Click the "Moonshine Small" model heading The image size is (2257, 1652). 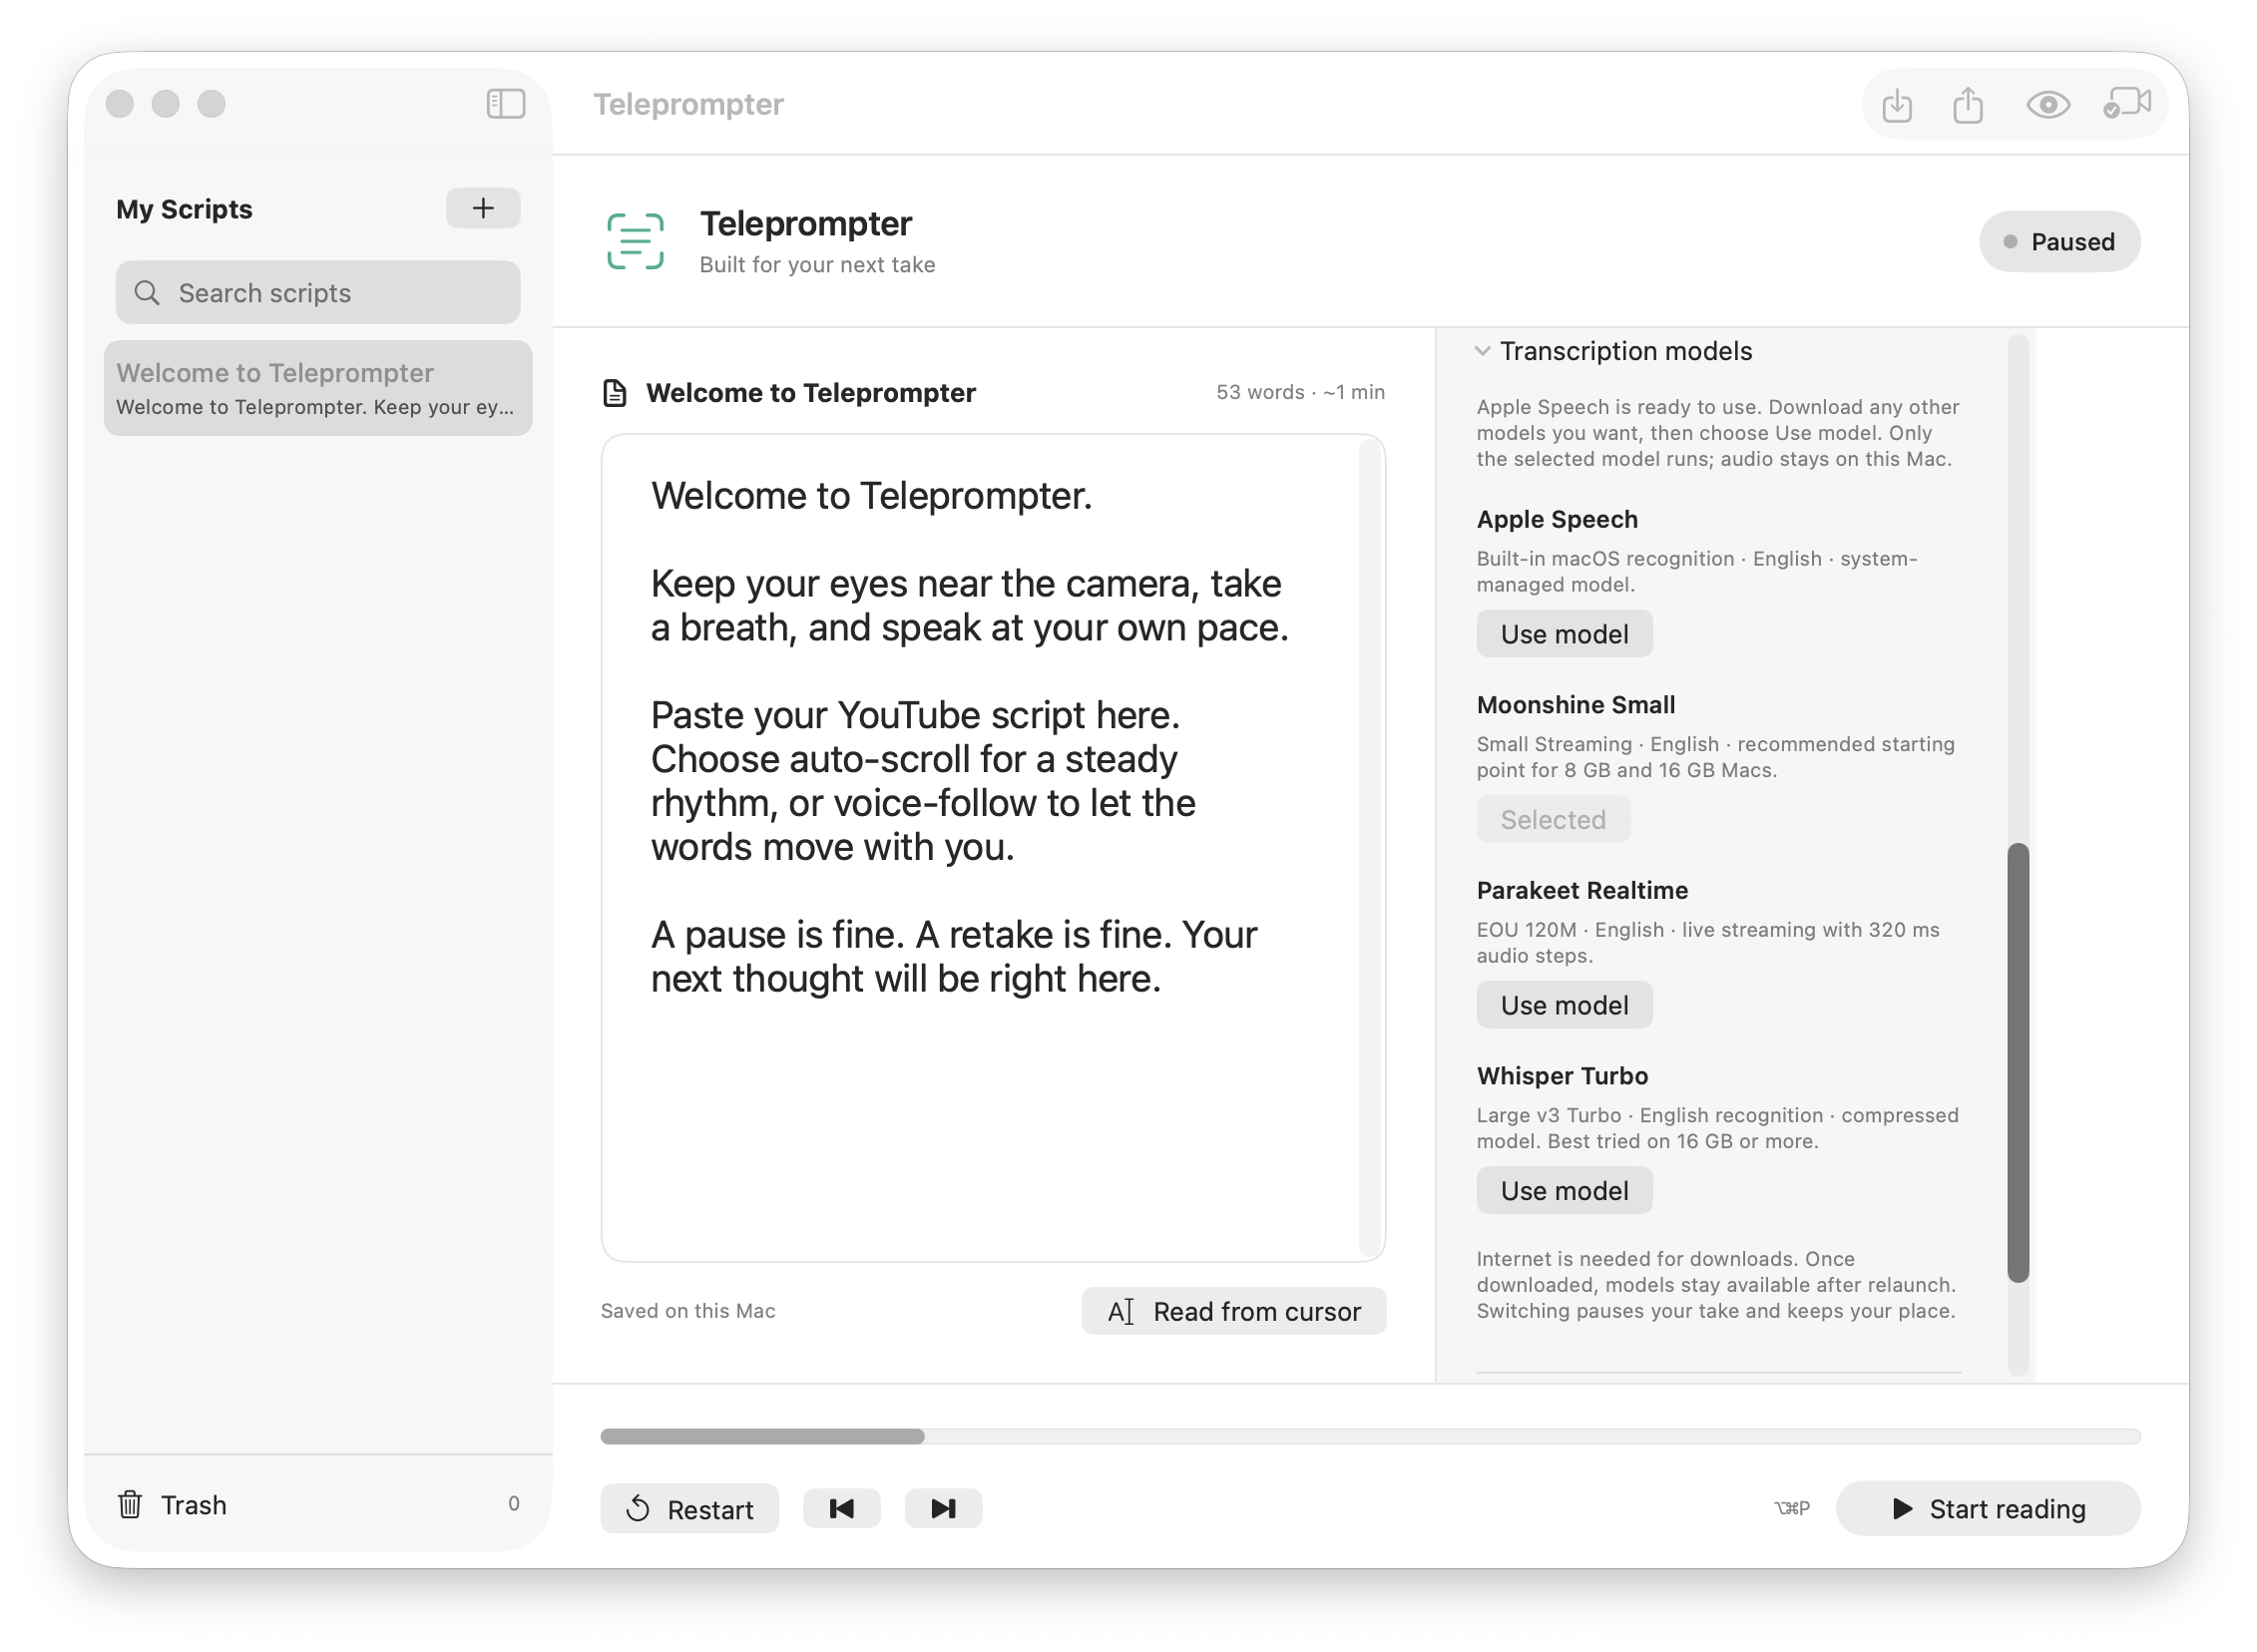(1575, 705)
